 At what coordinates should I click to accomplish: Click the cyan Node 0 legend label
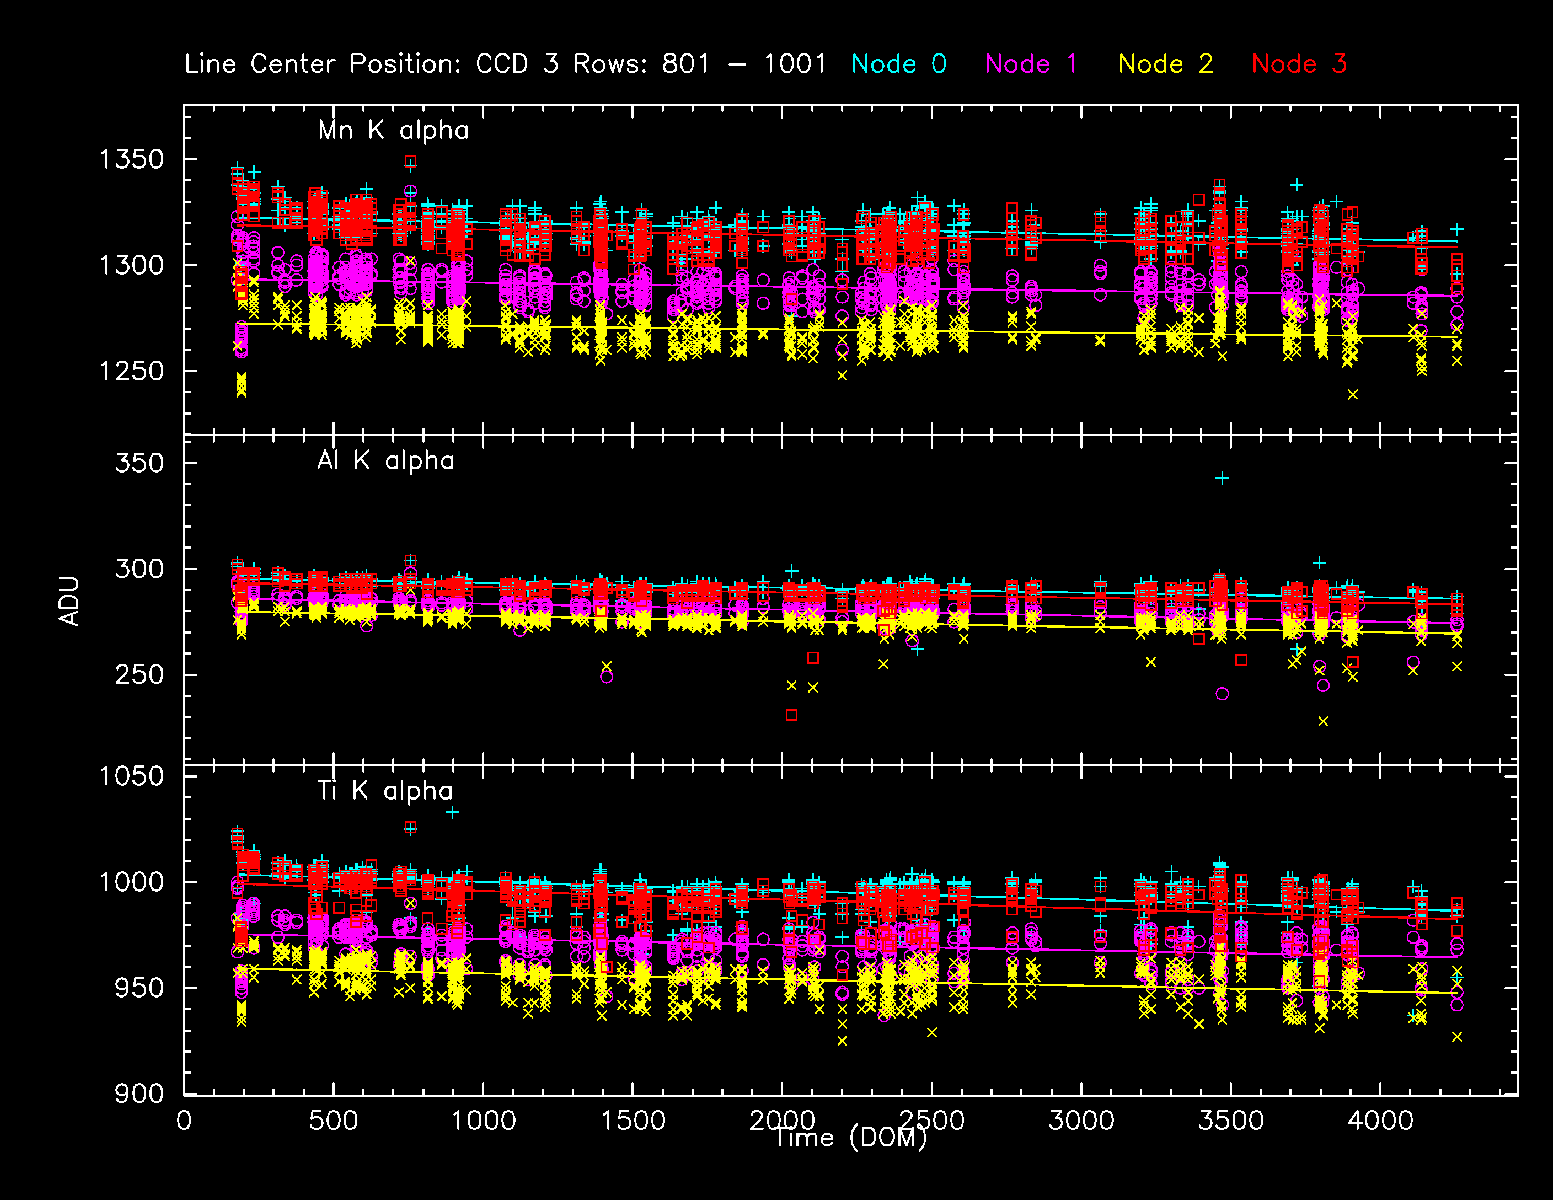coord(898,64)
